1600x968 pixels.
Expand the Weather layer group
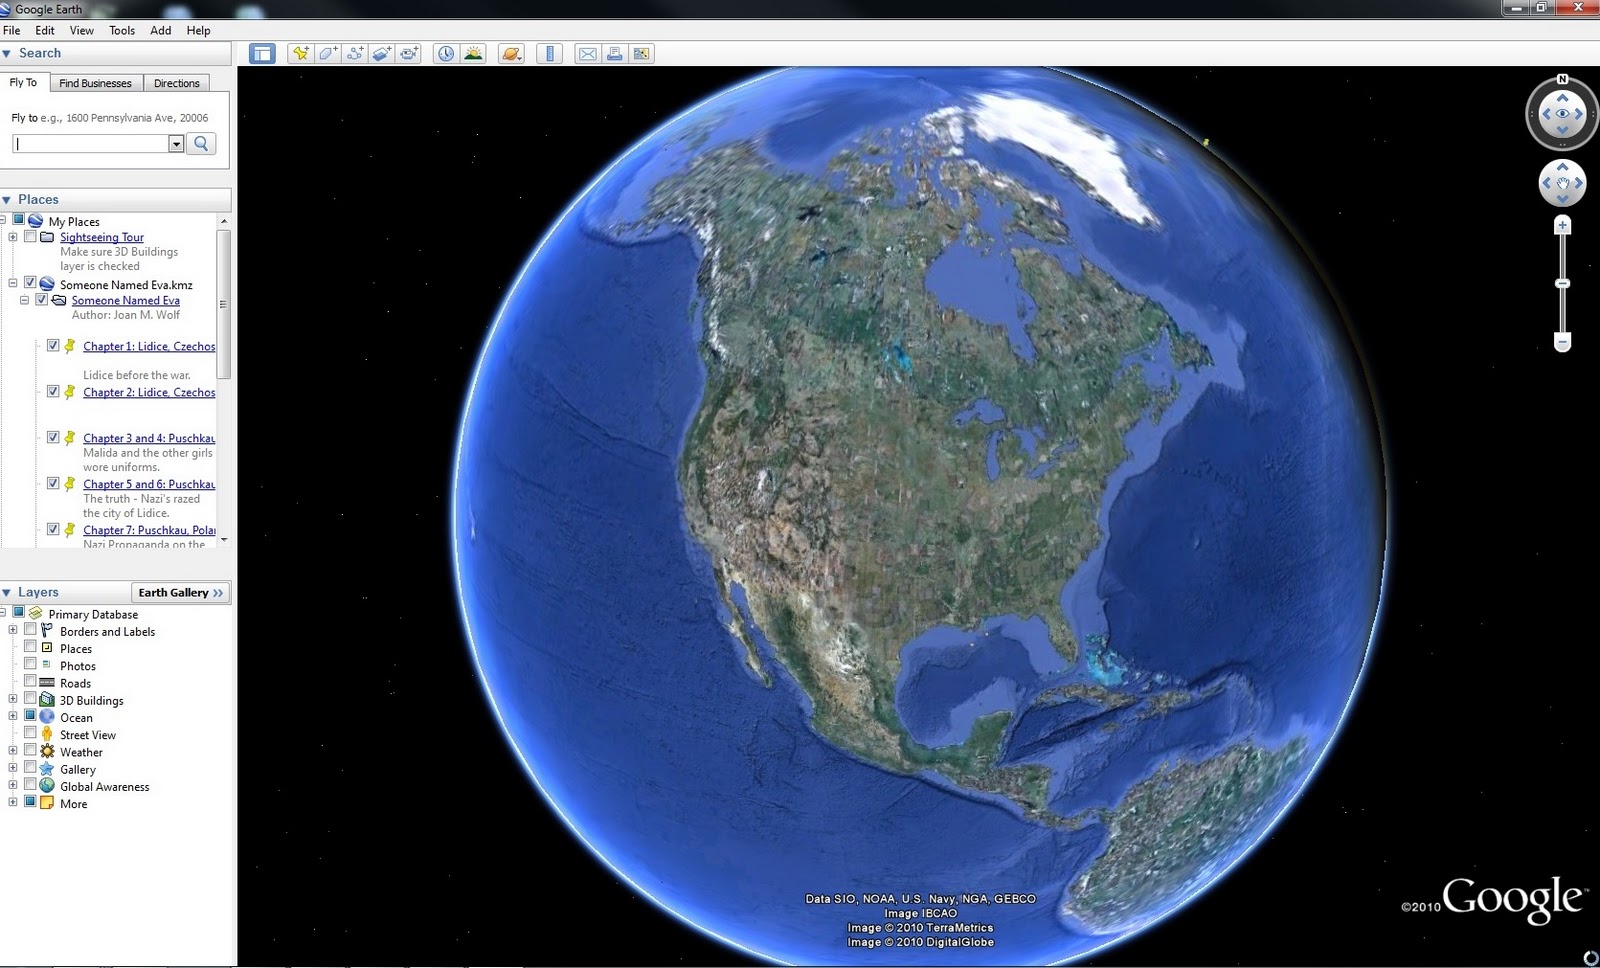click(x=13, y=751)
